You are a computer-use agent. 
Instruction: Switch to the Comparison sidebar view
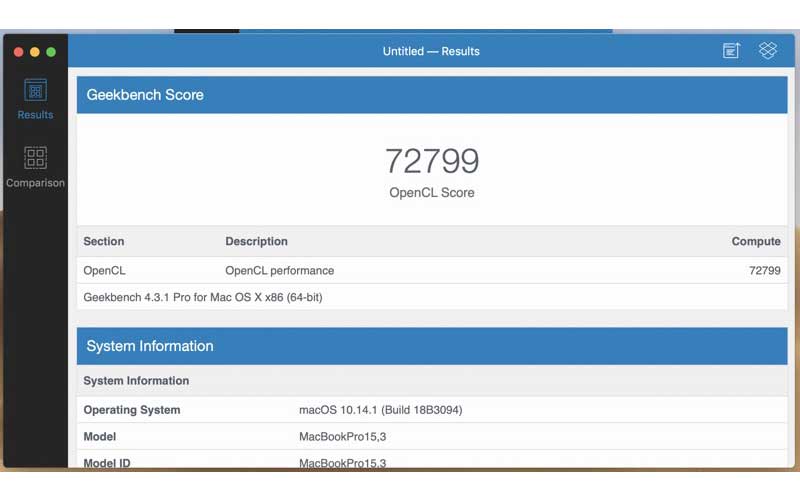coord(35,167)
